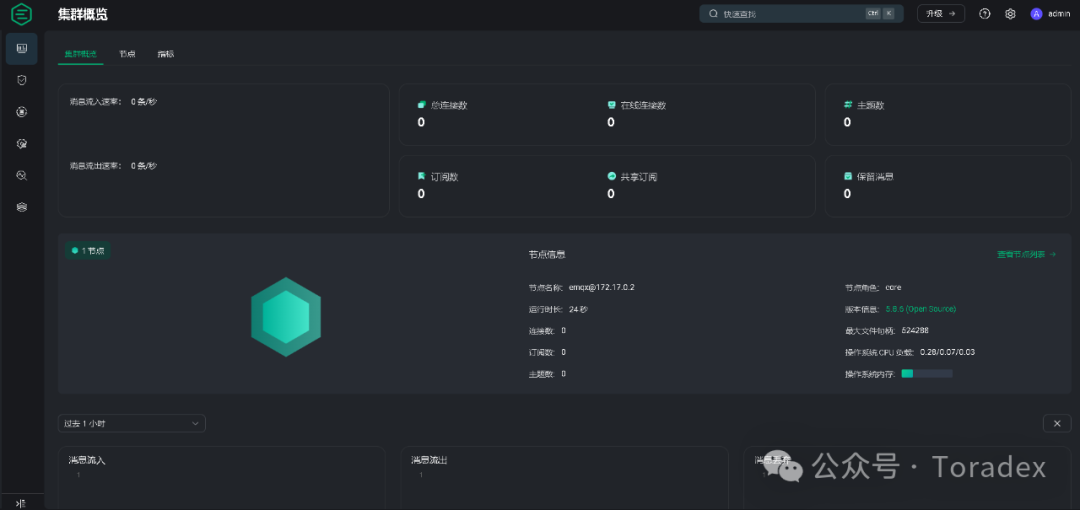Viewport: 1080px width, 510px height.
Task: Open the monitoring dashboard sidebar icon
Action: (21, 48)
